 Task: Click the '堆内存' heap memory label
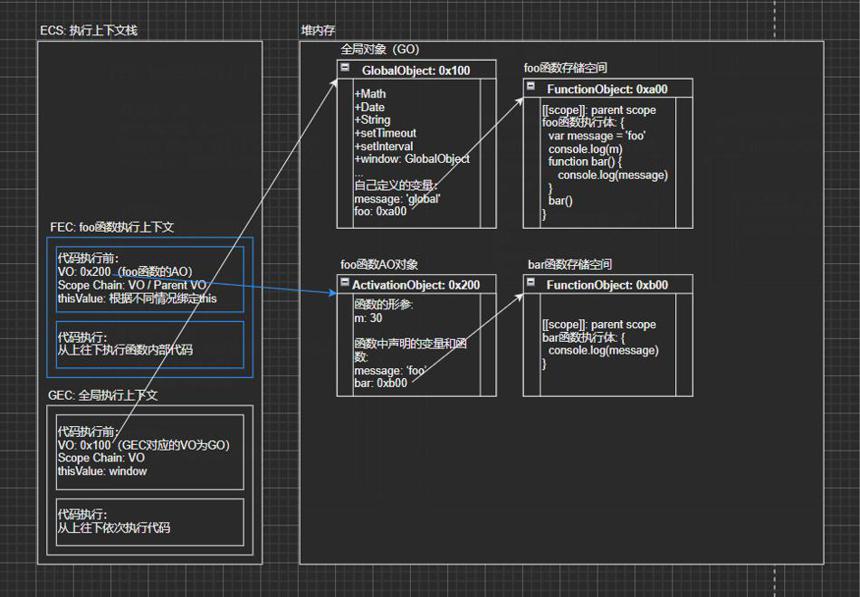317,30
